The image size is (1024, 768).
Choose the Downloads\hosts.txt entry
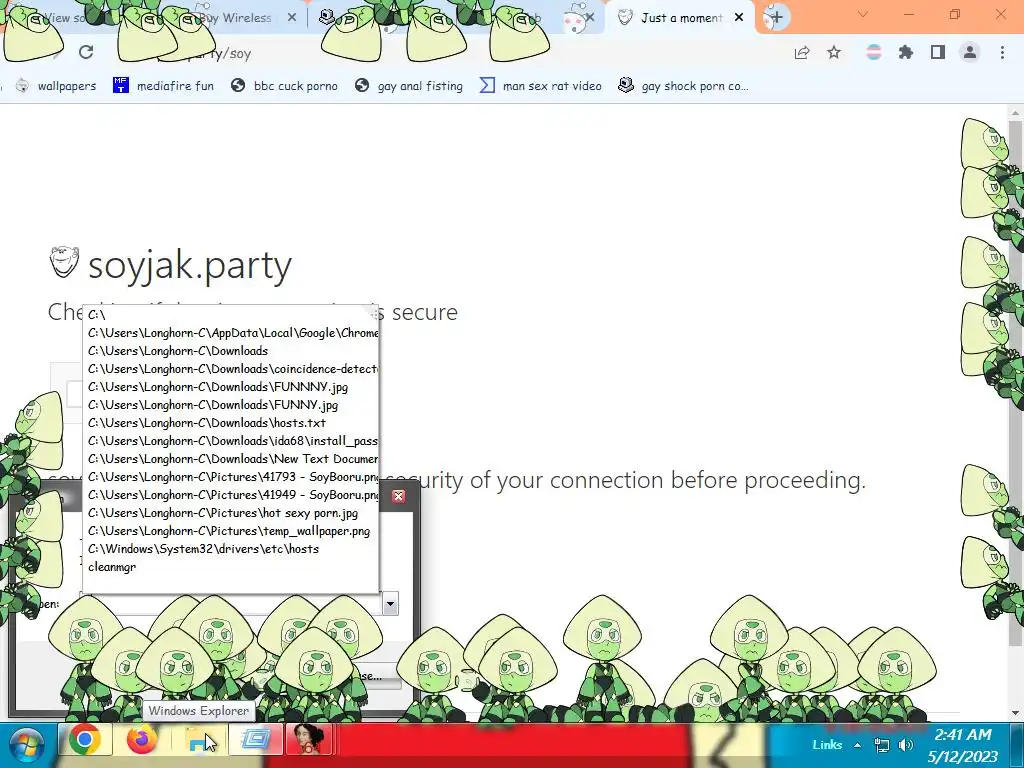coord(231,423)
